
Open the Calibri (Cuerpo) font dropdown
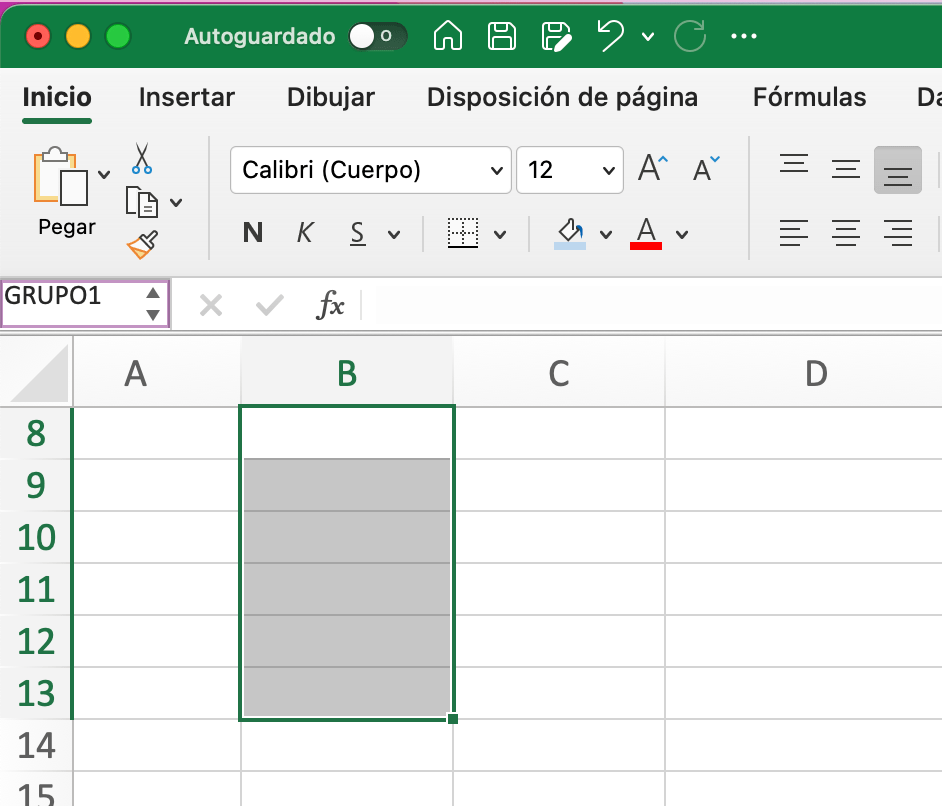click(x=370, y=170)
